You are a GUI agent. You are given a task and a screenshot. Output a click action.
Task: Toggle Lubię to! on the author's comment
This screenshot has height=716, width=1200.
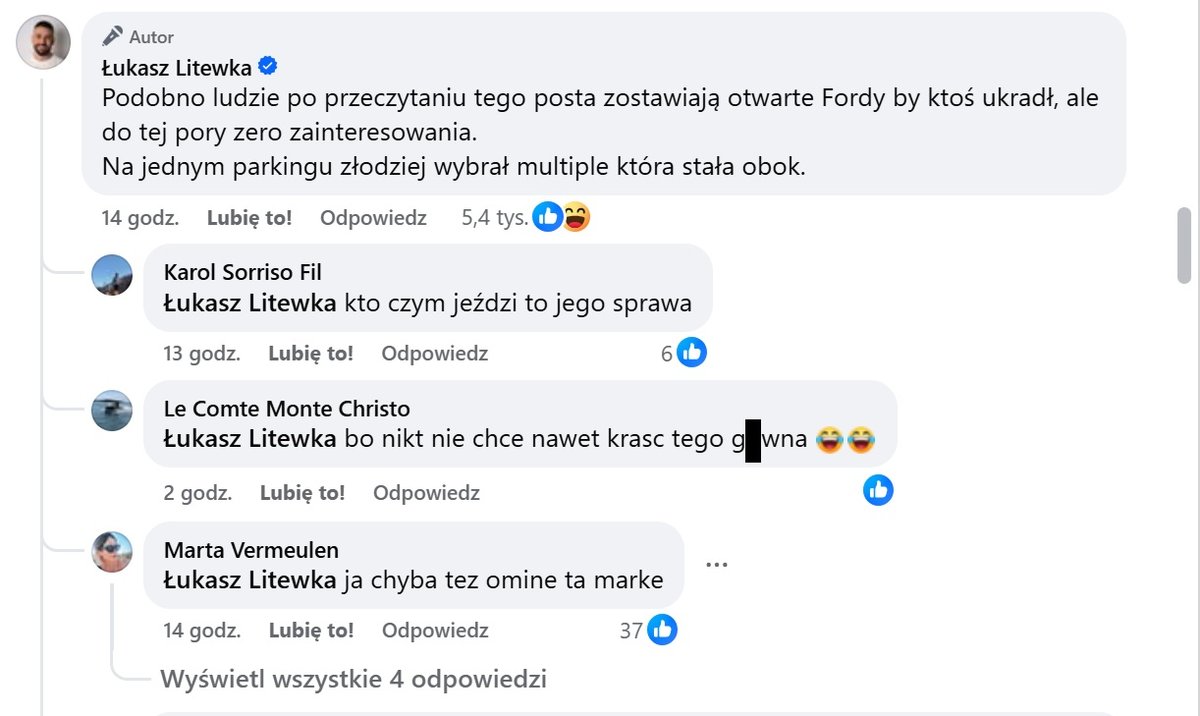249,218
